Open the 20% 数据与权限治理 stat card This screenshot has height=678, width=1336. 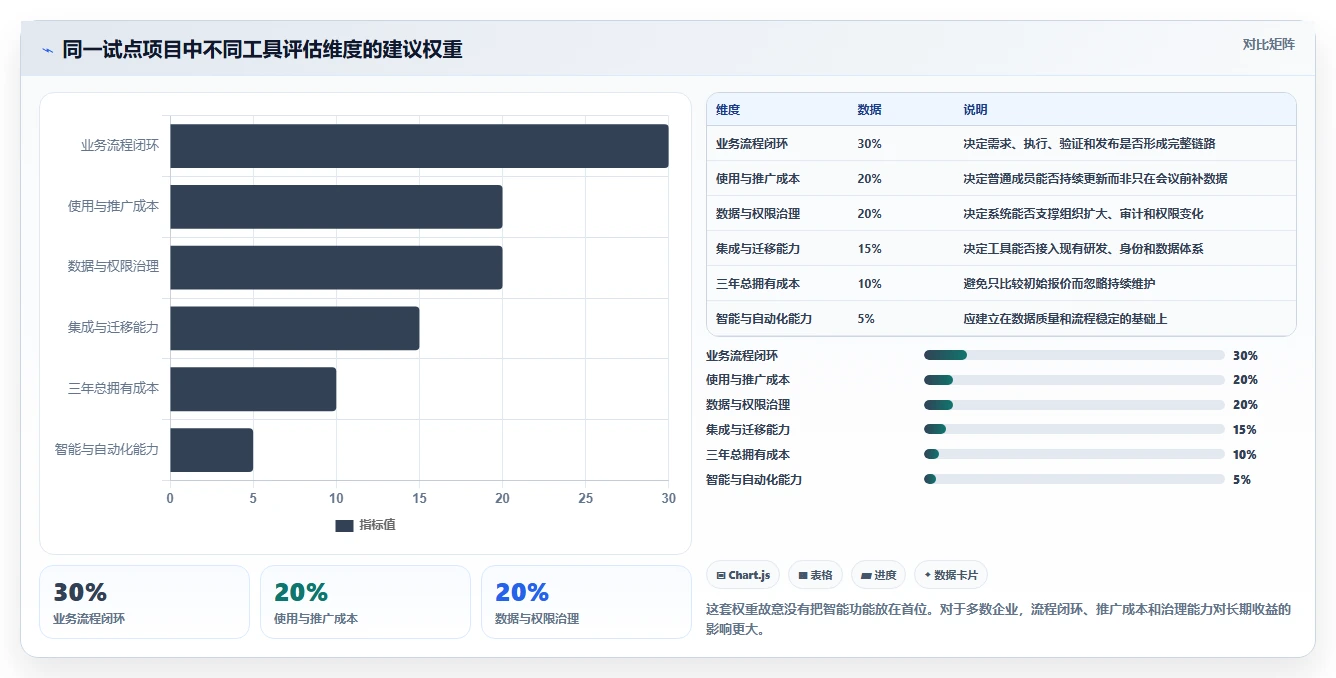pos(586,602)
